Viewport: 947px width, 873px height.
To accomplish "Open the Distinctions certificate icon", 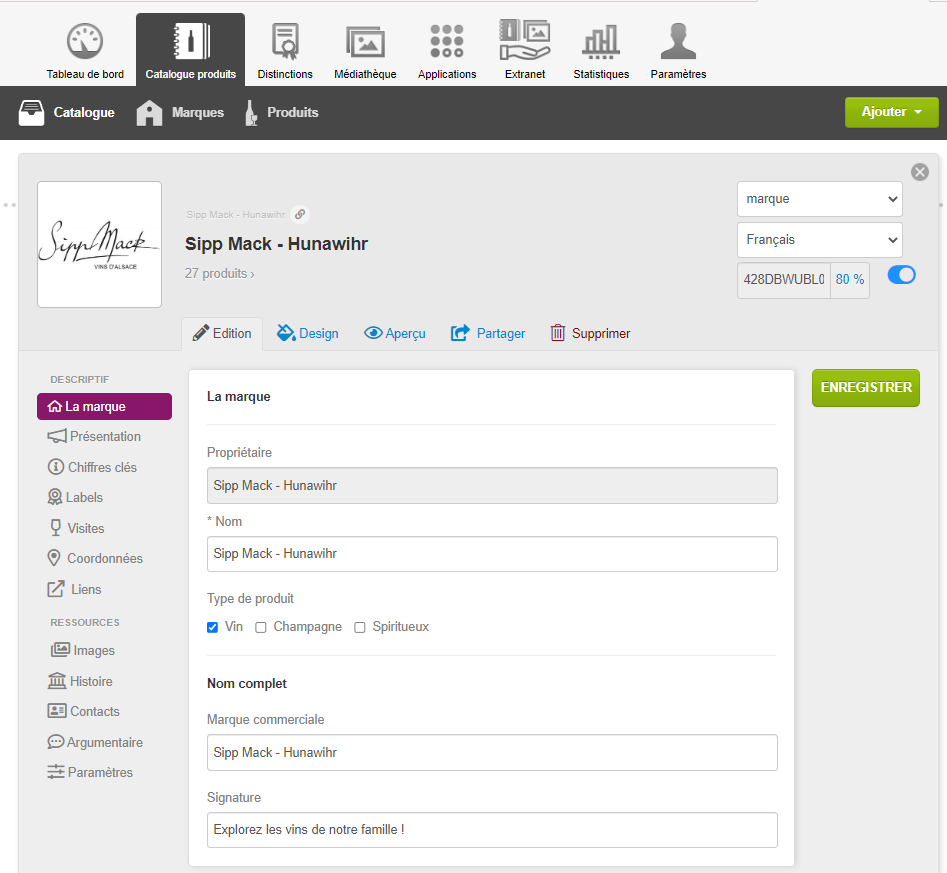I will click(285, 42).
